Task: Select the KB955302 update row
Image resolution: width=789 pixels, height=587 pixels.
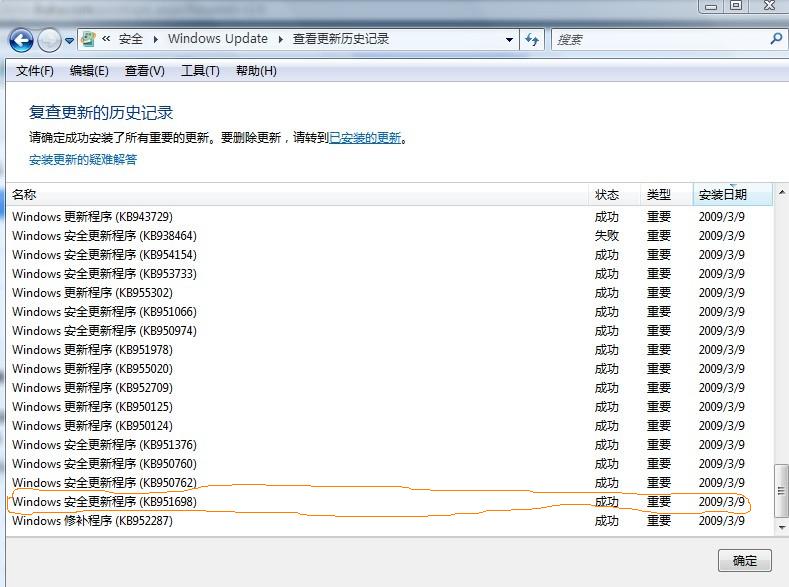Action: pos(389,293)
